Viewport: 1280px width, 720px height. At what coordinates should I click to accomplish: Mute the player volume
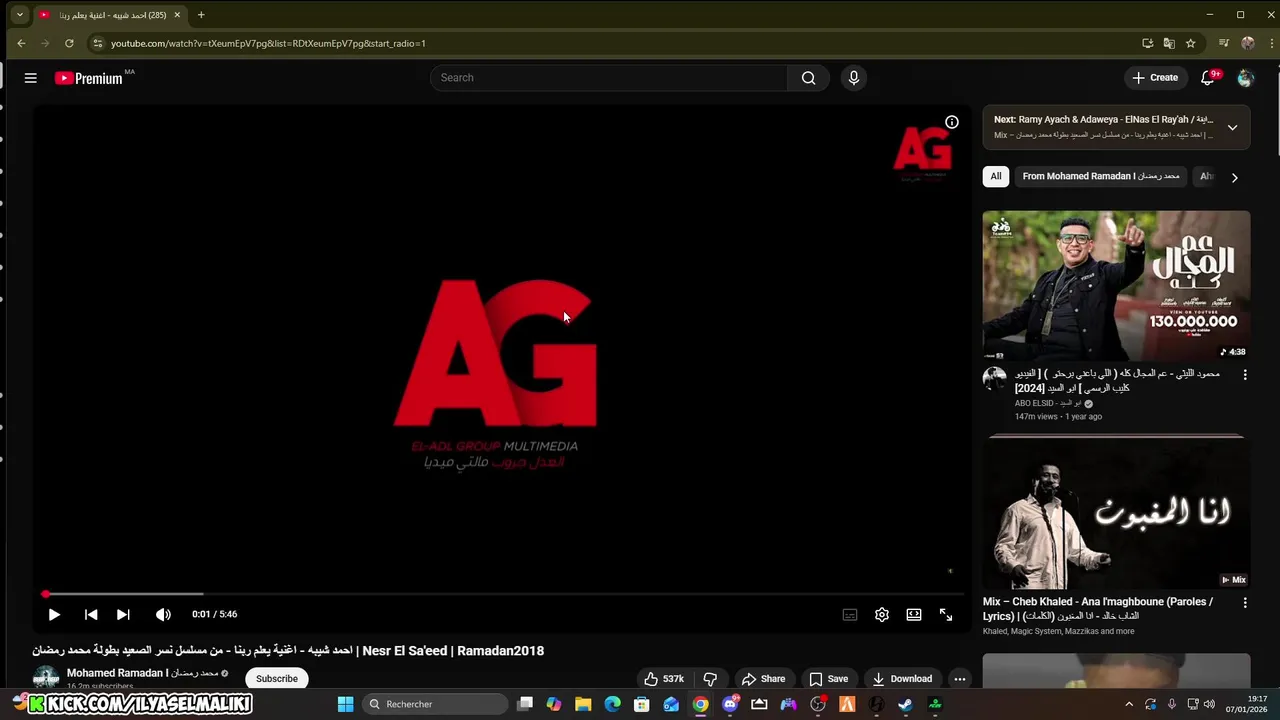163,615
